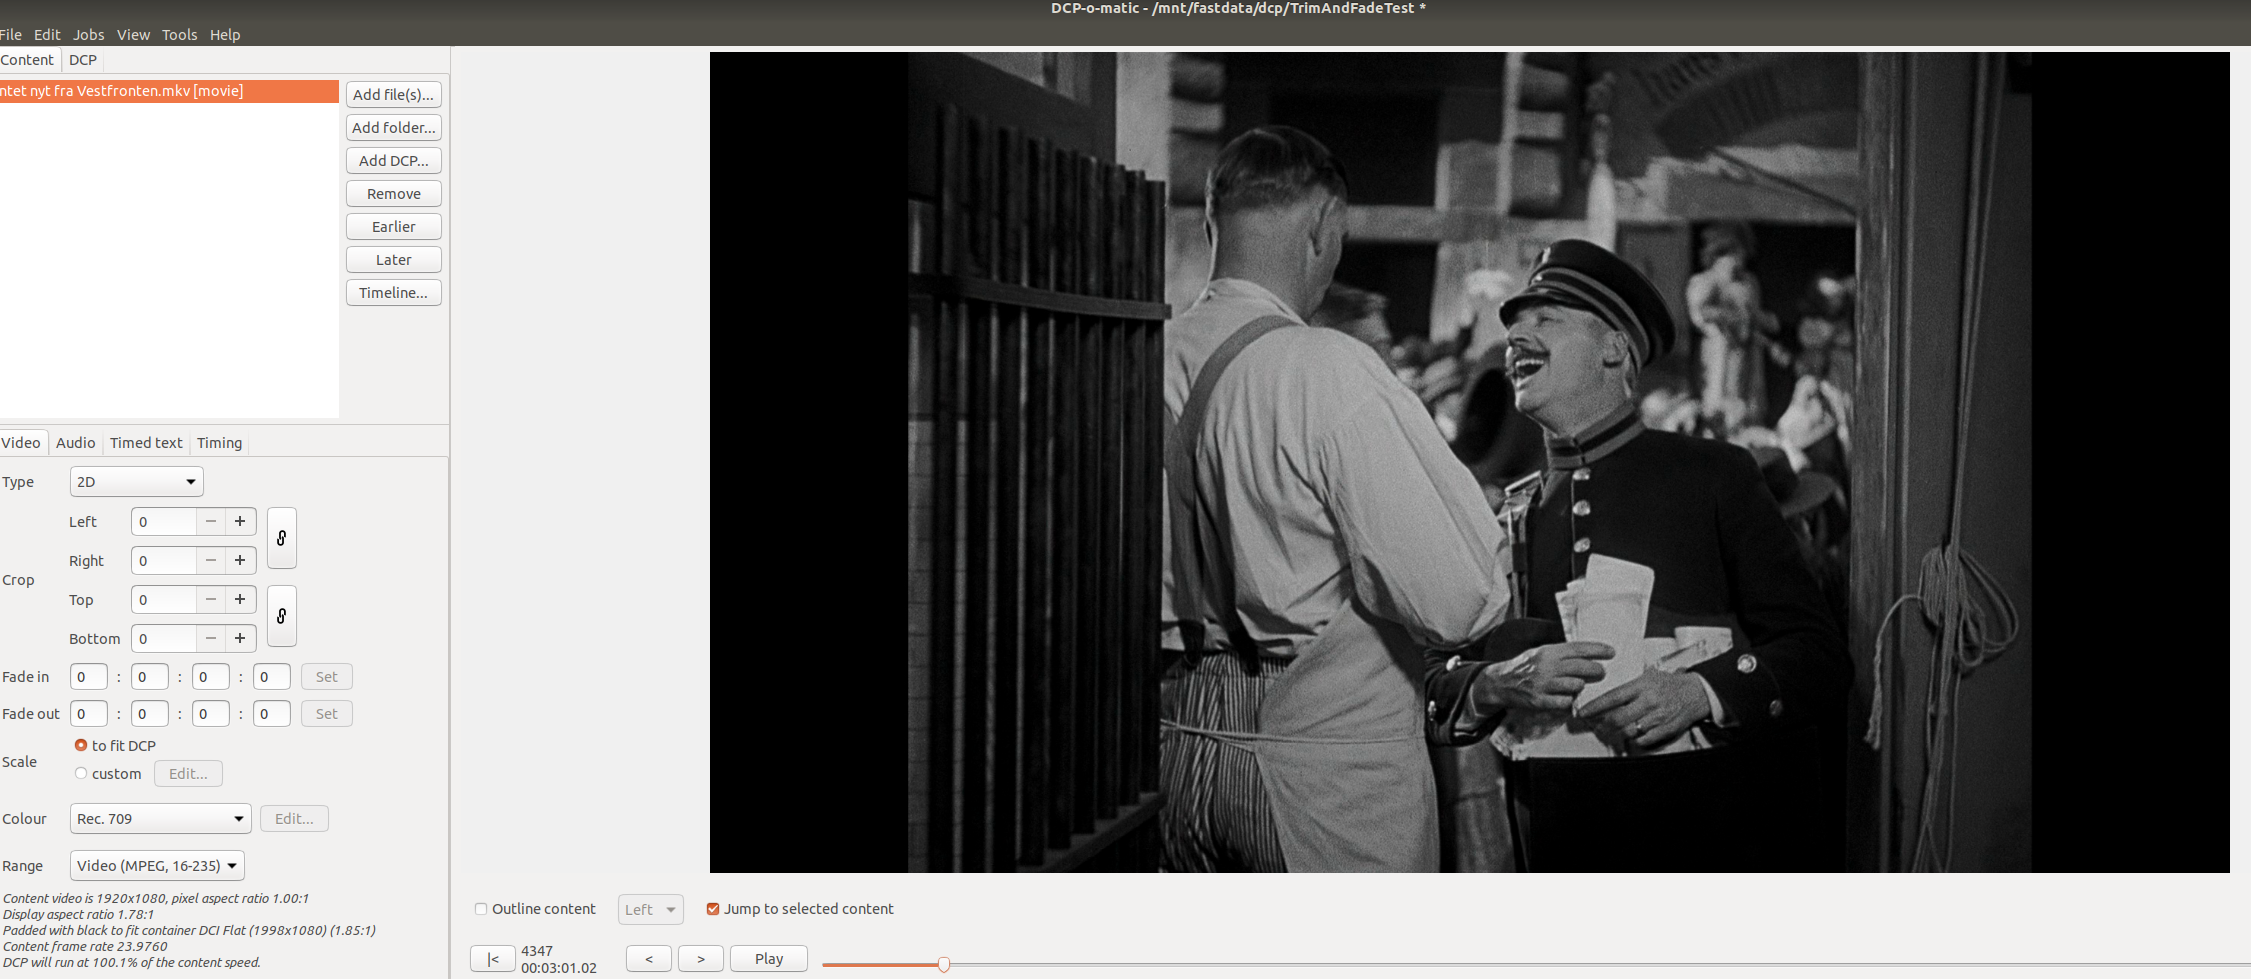Expand the Colour Rec. 709 dropdown
This screenshot has width=2251, height=979.
(x=160, y=819)
